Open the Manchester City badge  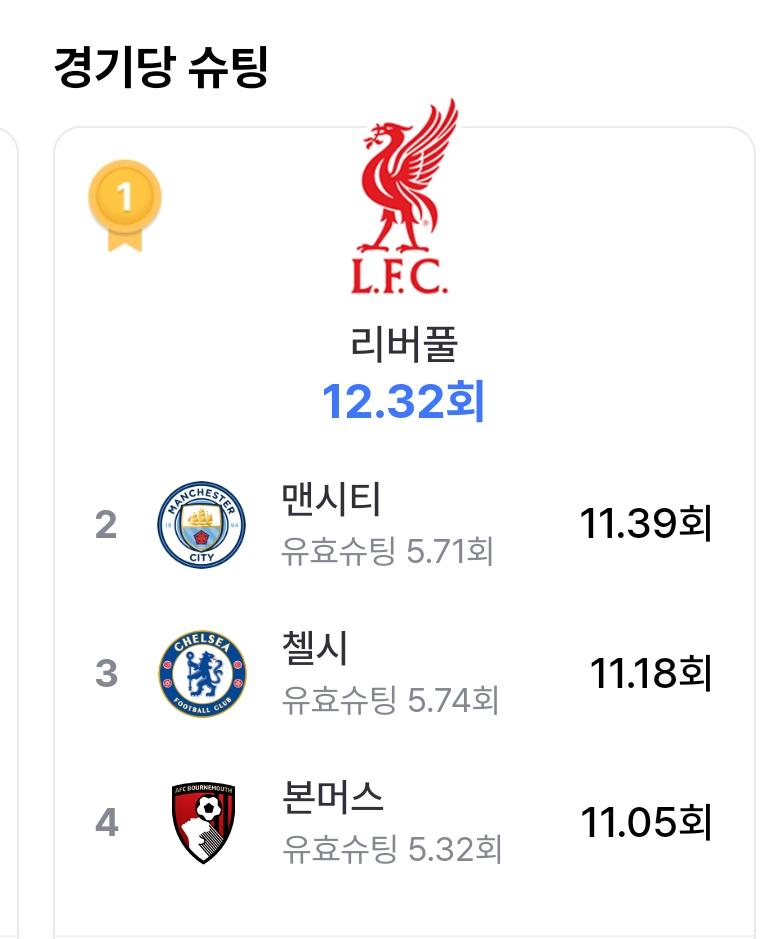tap(201, 525)
